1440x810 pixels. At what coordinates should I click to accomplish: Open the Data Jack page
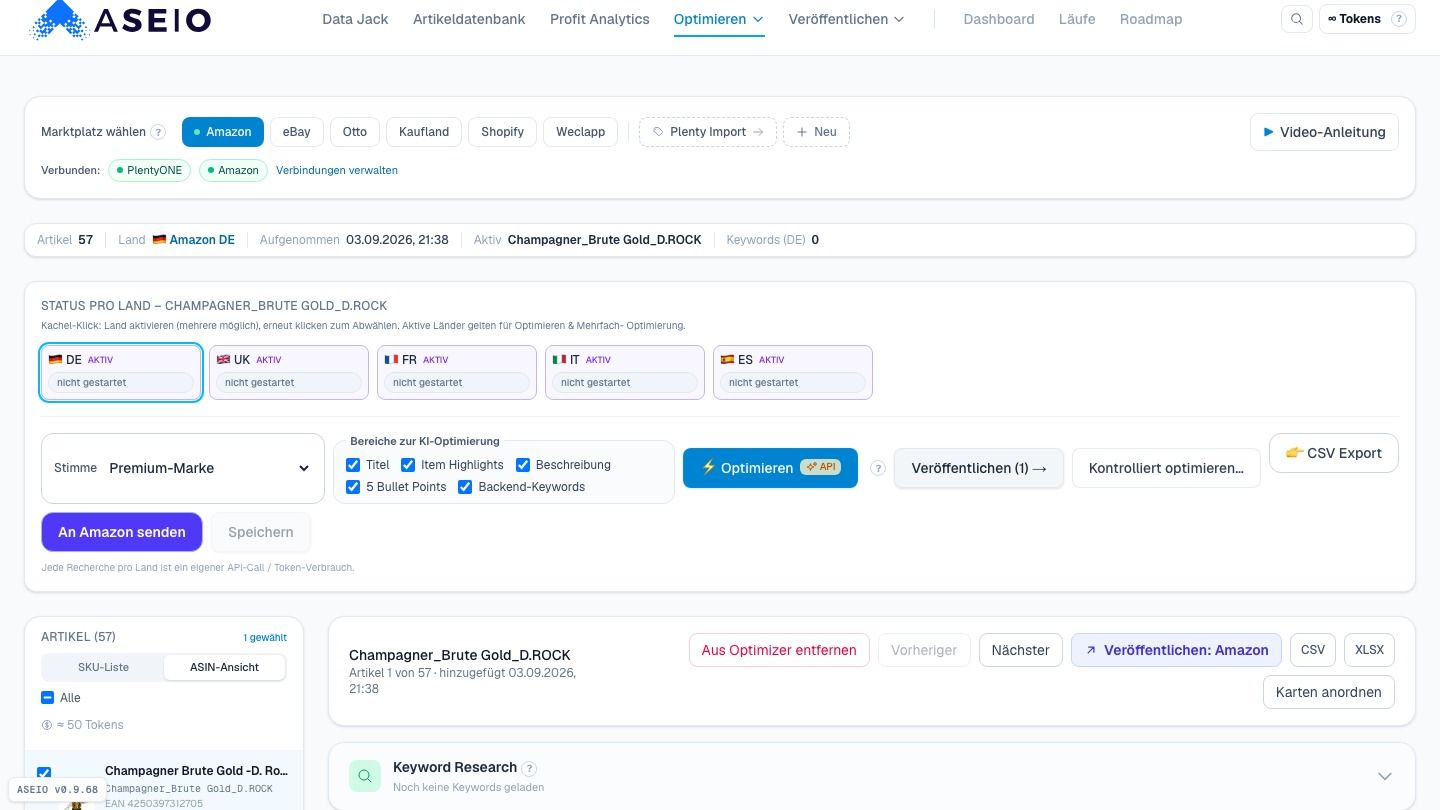tap(355, 19)
